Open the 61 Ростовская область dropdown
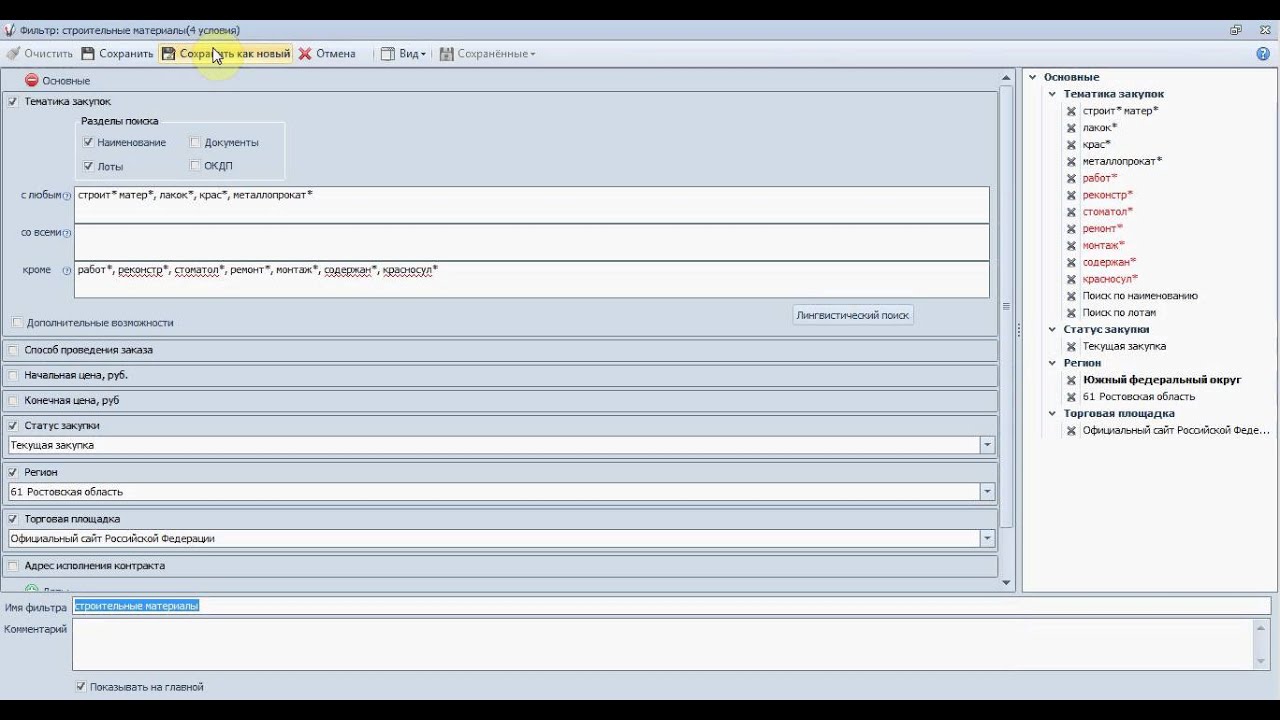Viewport: 1280px width, 720px height. pyautogui.click(x=988, y=492)
